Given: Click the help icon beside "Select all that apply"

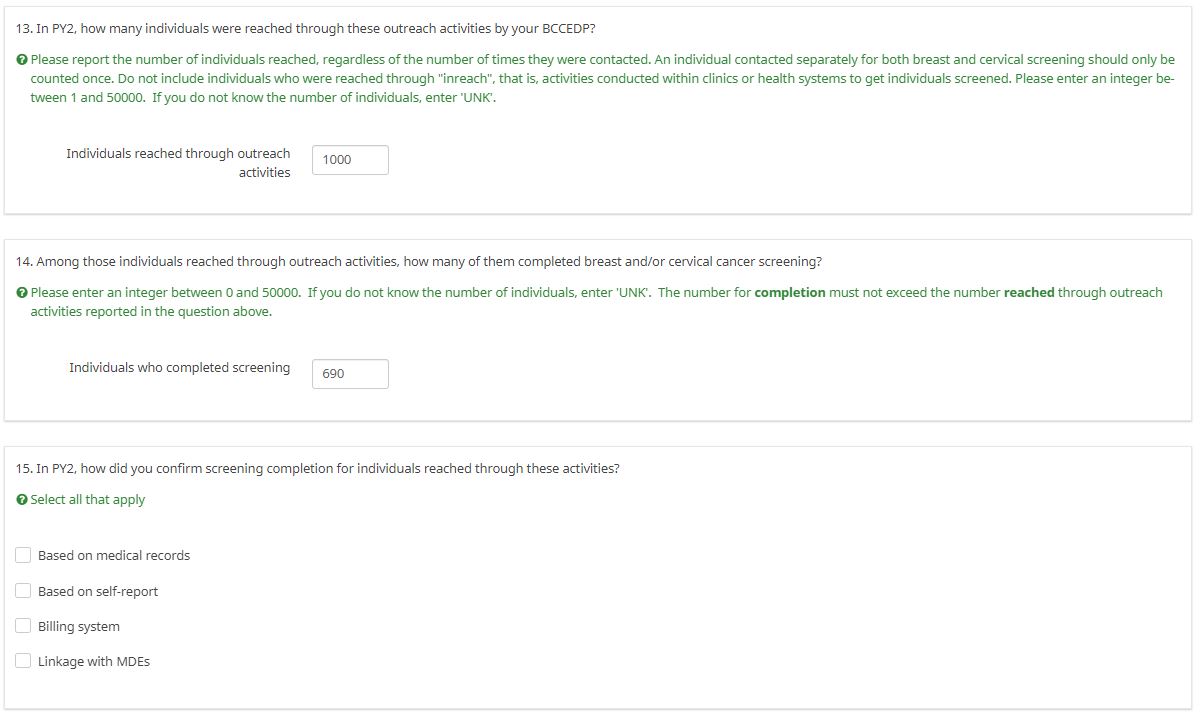Looking at the screenshot, I should coord(22,500).
